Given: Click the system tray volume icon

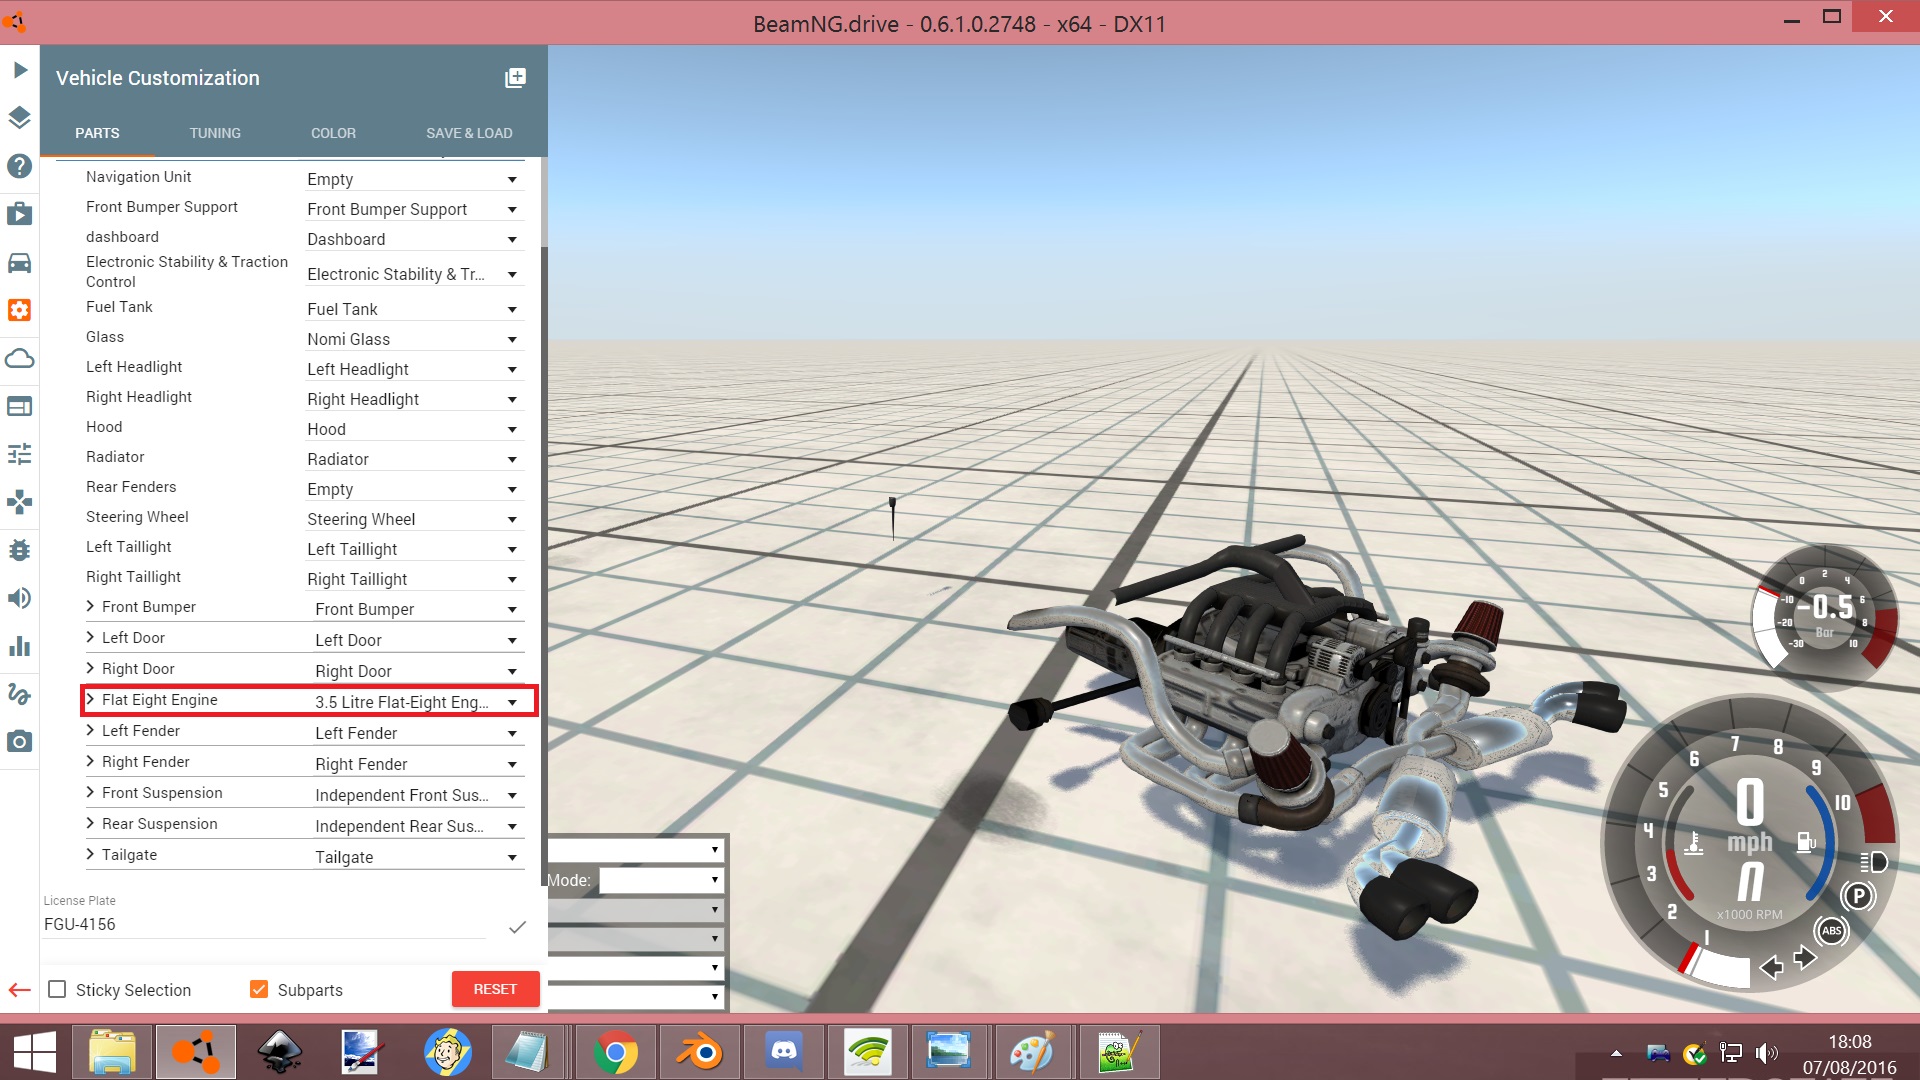Looking at the screenshot, I should pos(1766,1053).
